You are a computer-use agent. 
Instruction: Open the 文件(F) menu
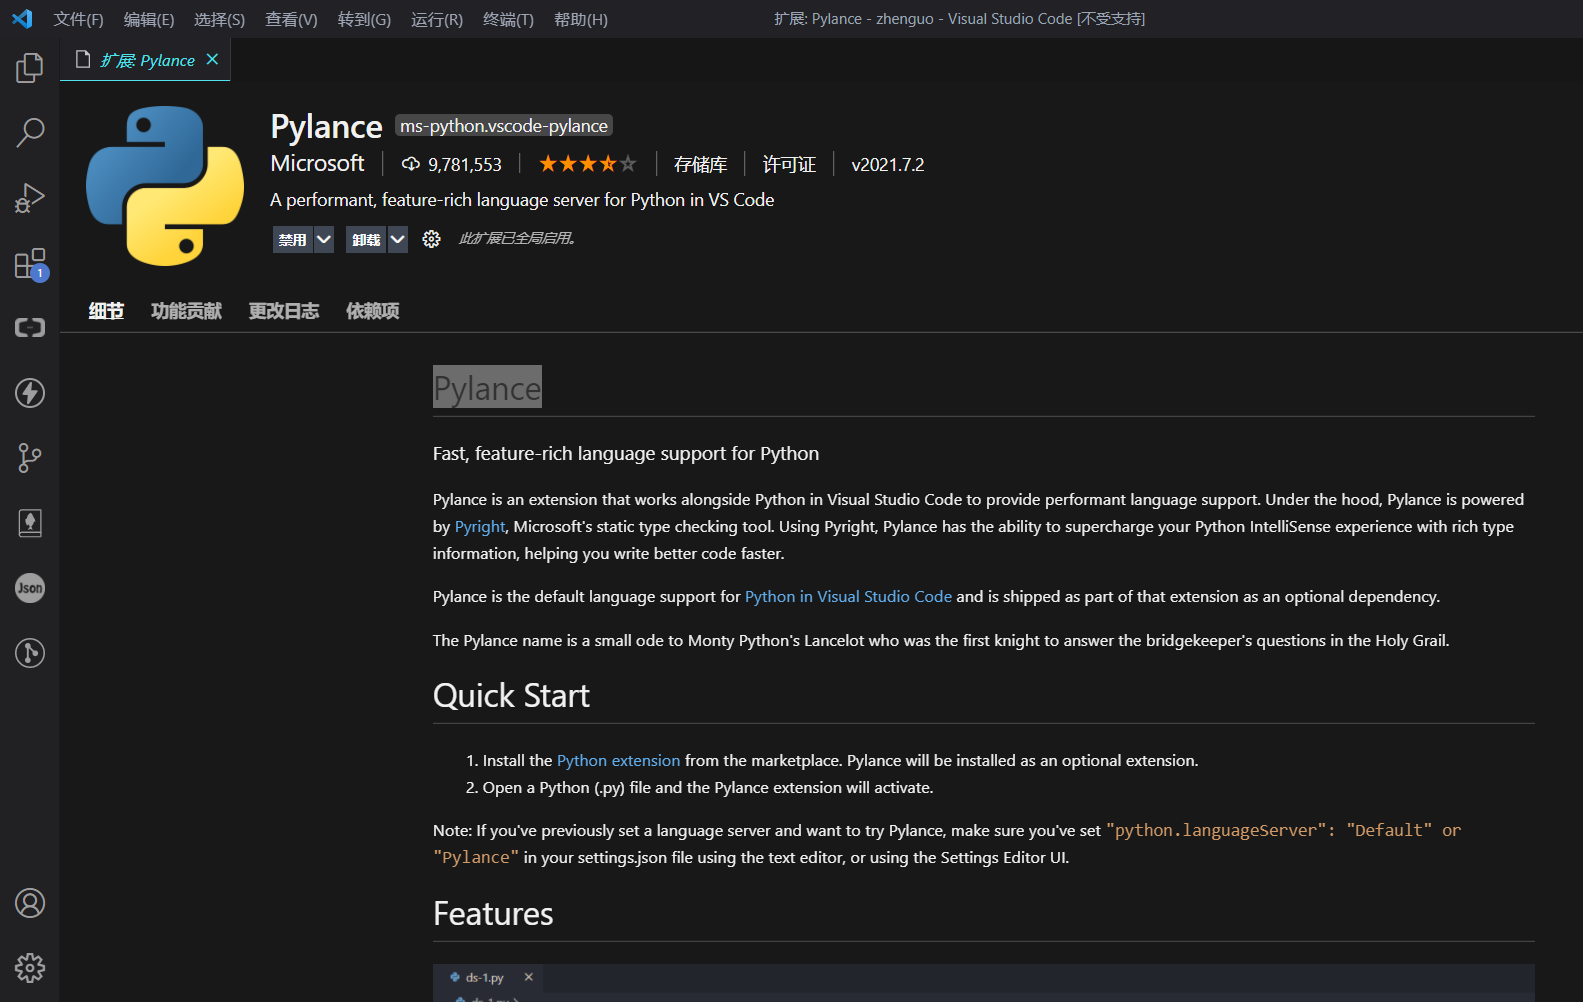tap(78, 19)
